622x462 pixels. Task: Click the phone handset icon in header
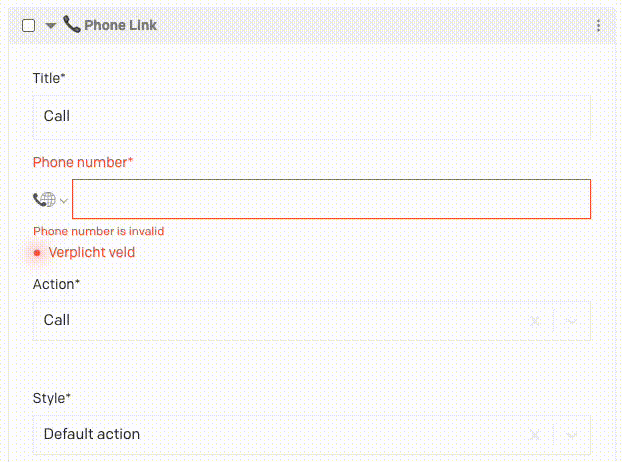click(72, 24)
